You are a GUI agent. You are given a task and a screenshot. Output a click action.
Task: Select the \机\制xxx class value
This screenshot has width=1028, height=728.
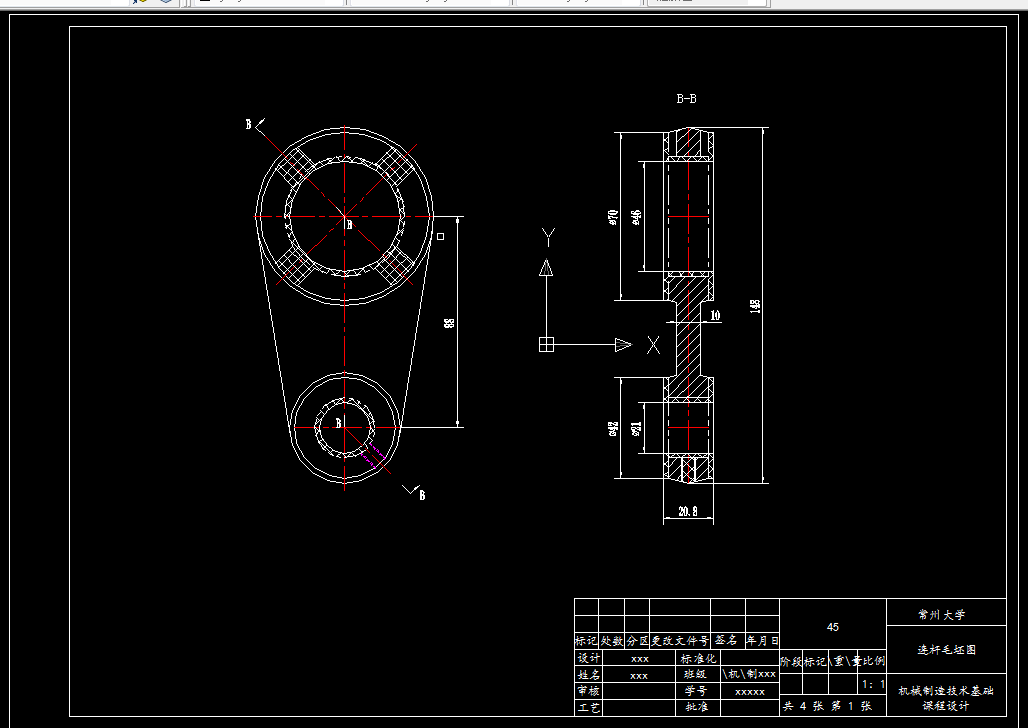[x=749, y=674]
